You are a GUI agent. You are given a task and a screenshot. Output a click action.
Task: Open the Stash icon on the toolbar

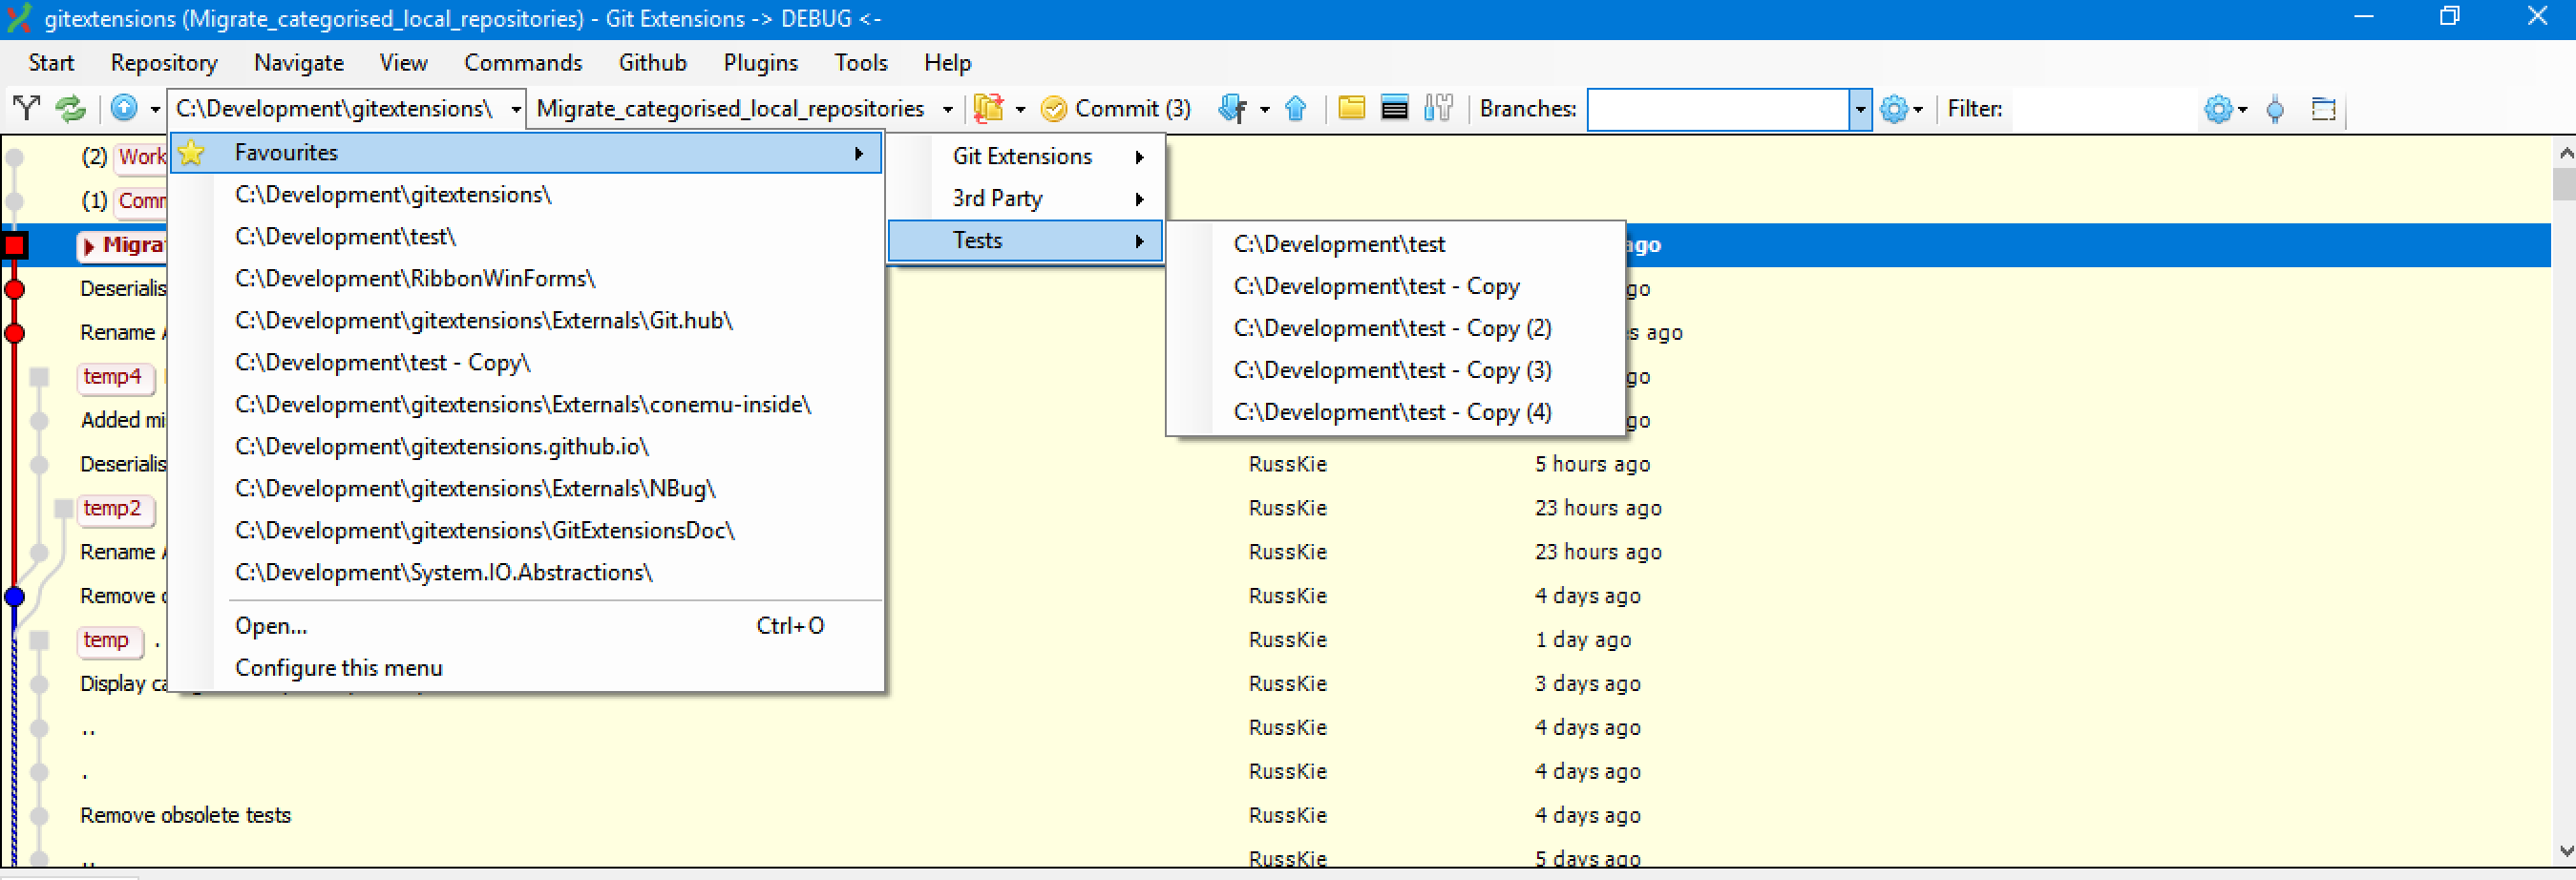pos(990,108)
